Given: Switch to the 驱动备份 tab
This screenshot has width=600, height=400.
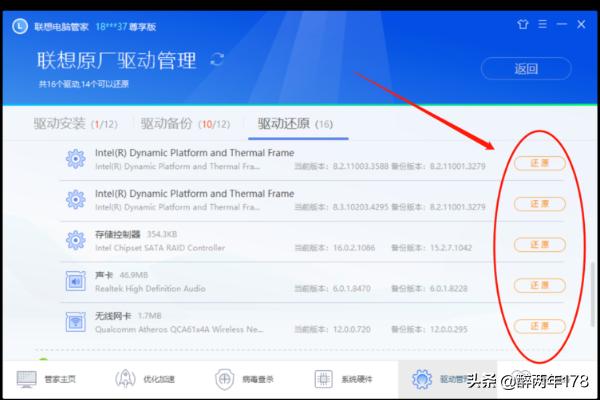Looking at the screenshot, I should coord(178,125).
